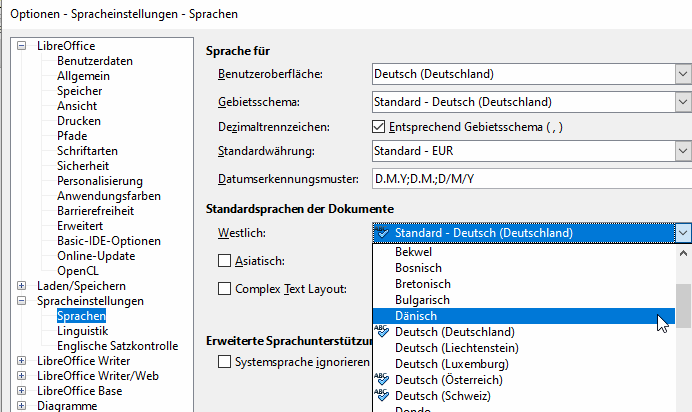Click spellcheck icon beside Deutsch (Österreich)

(382, 379)
